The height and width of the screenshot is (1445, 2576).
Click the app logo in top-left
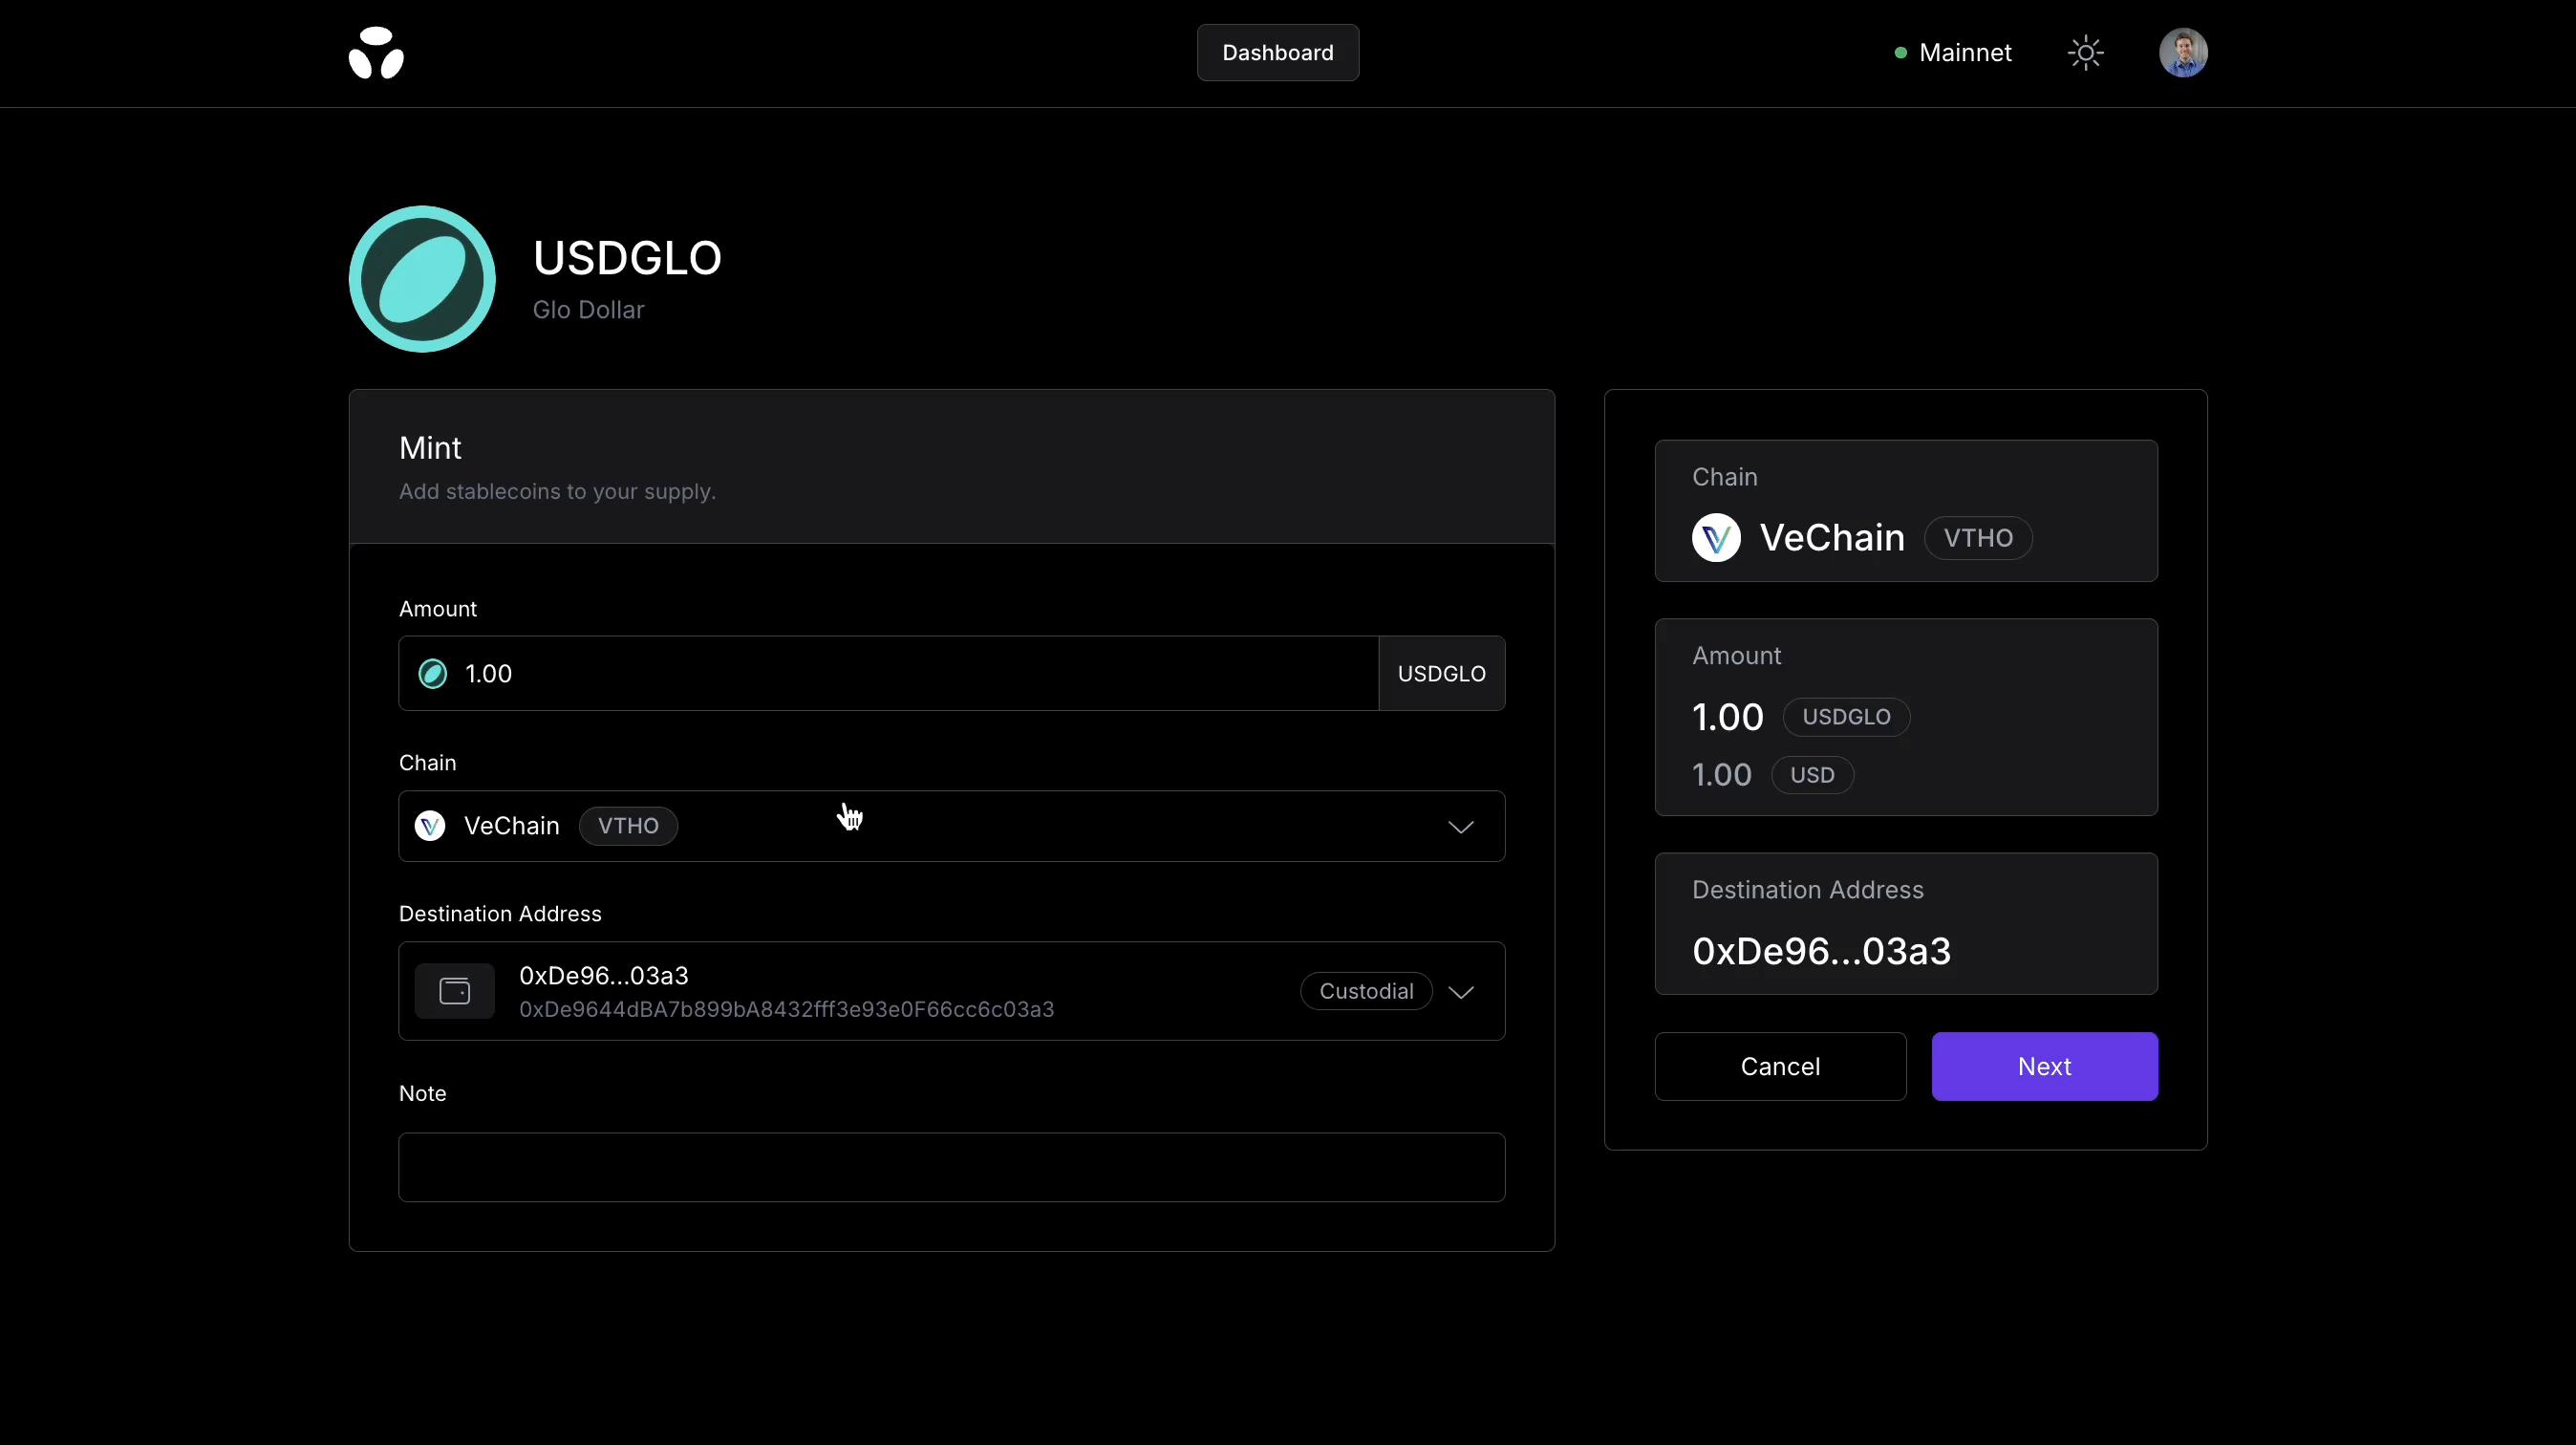click(376, 53)
